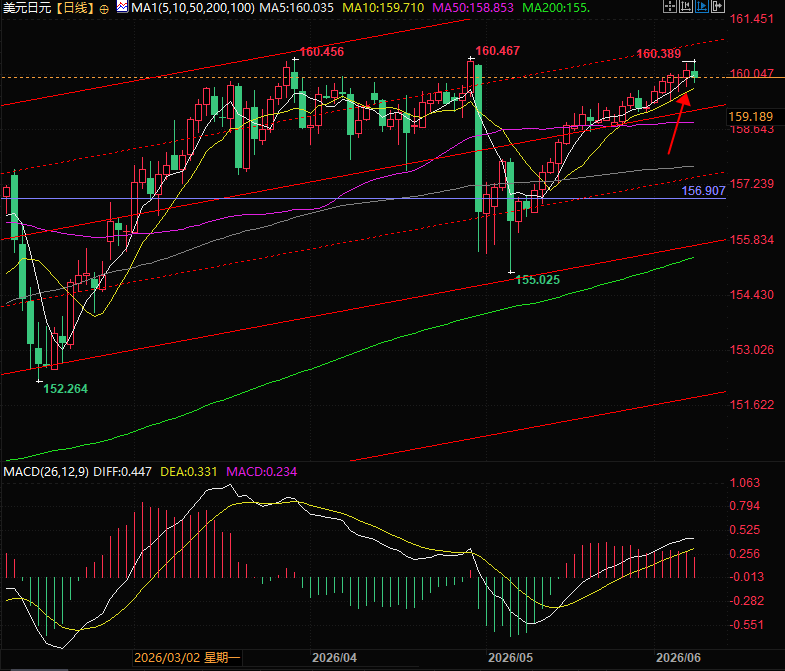Click the 155.025 low price label
This screenshot has width=785, height=671.
pos(537,280)
